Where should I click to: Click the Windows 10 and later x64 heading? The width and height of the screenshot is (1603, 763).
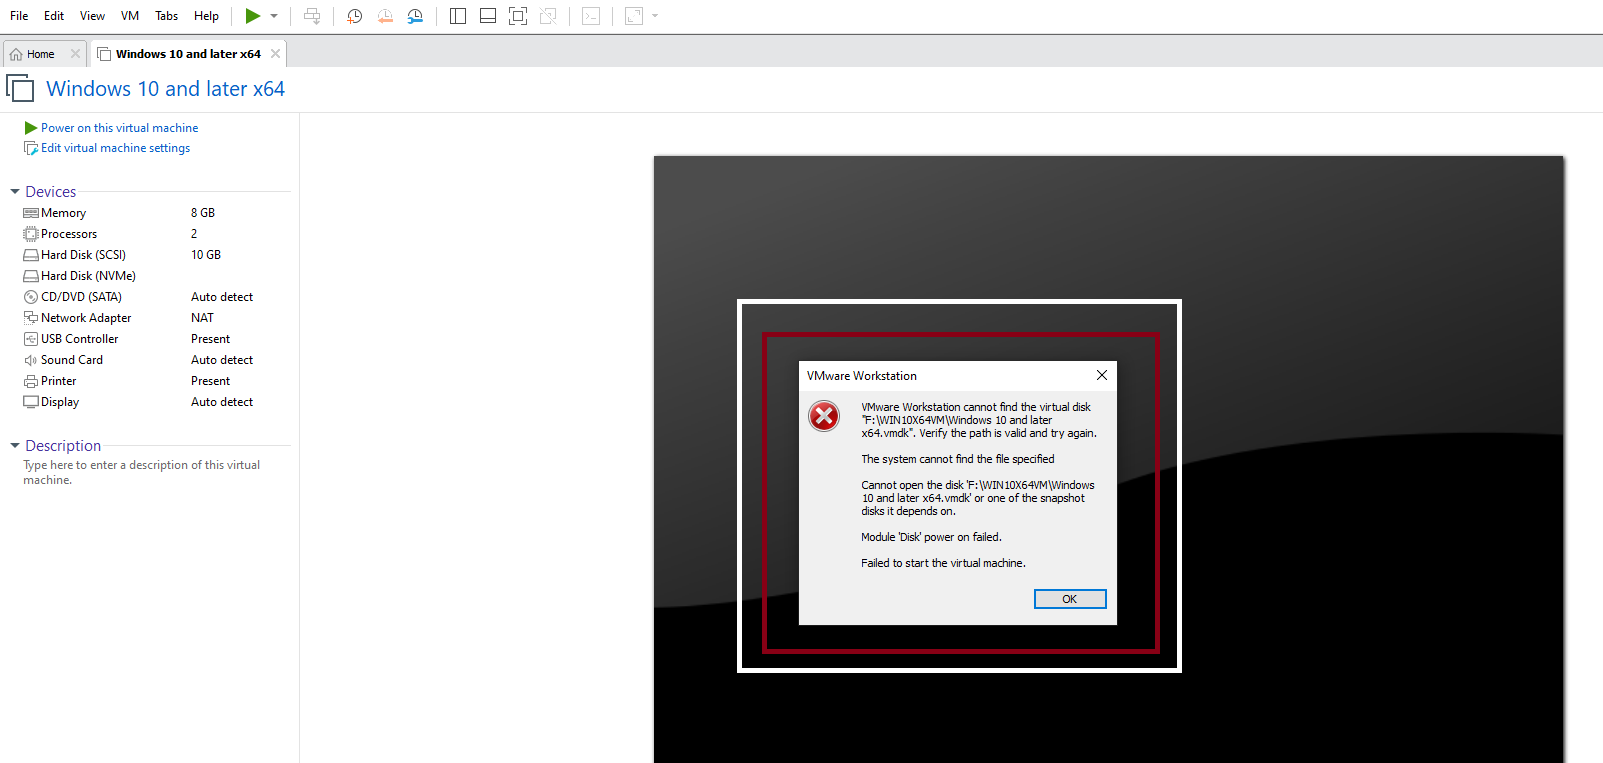166,89
